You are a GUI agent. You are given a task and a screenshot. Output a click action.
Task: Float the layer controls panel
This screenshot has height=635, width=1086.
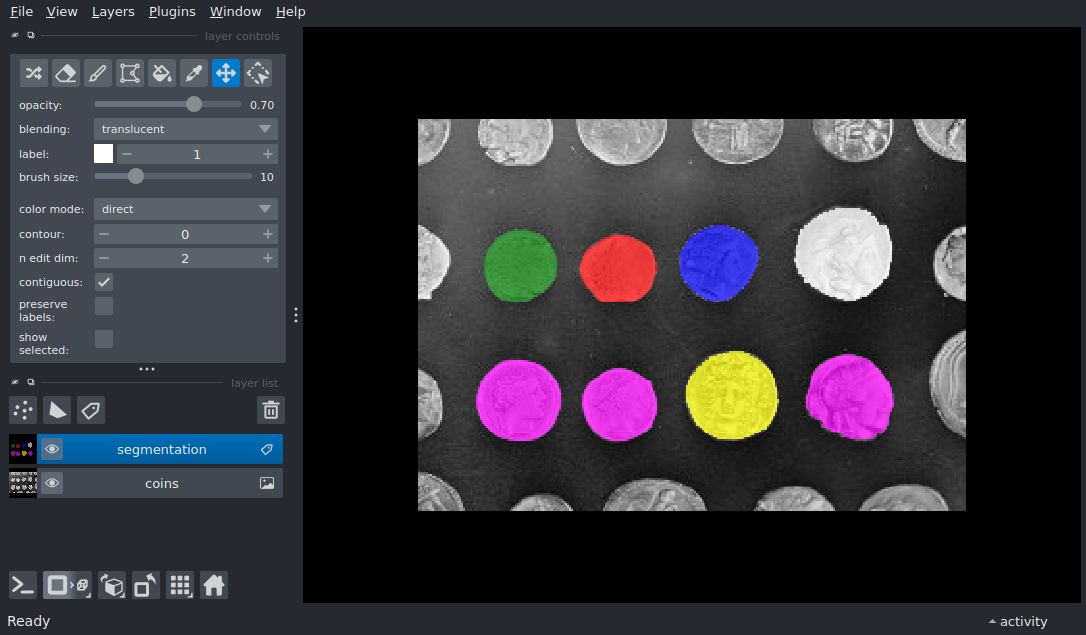click(30, 35)
